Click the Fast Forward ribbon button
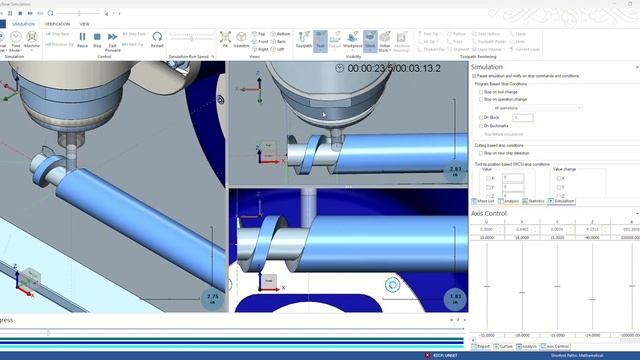640x360 pixels. [113, 42]
